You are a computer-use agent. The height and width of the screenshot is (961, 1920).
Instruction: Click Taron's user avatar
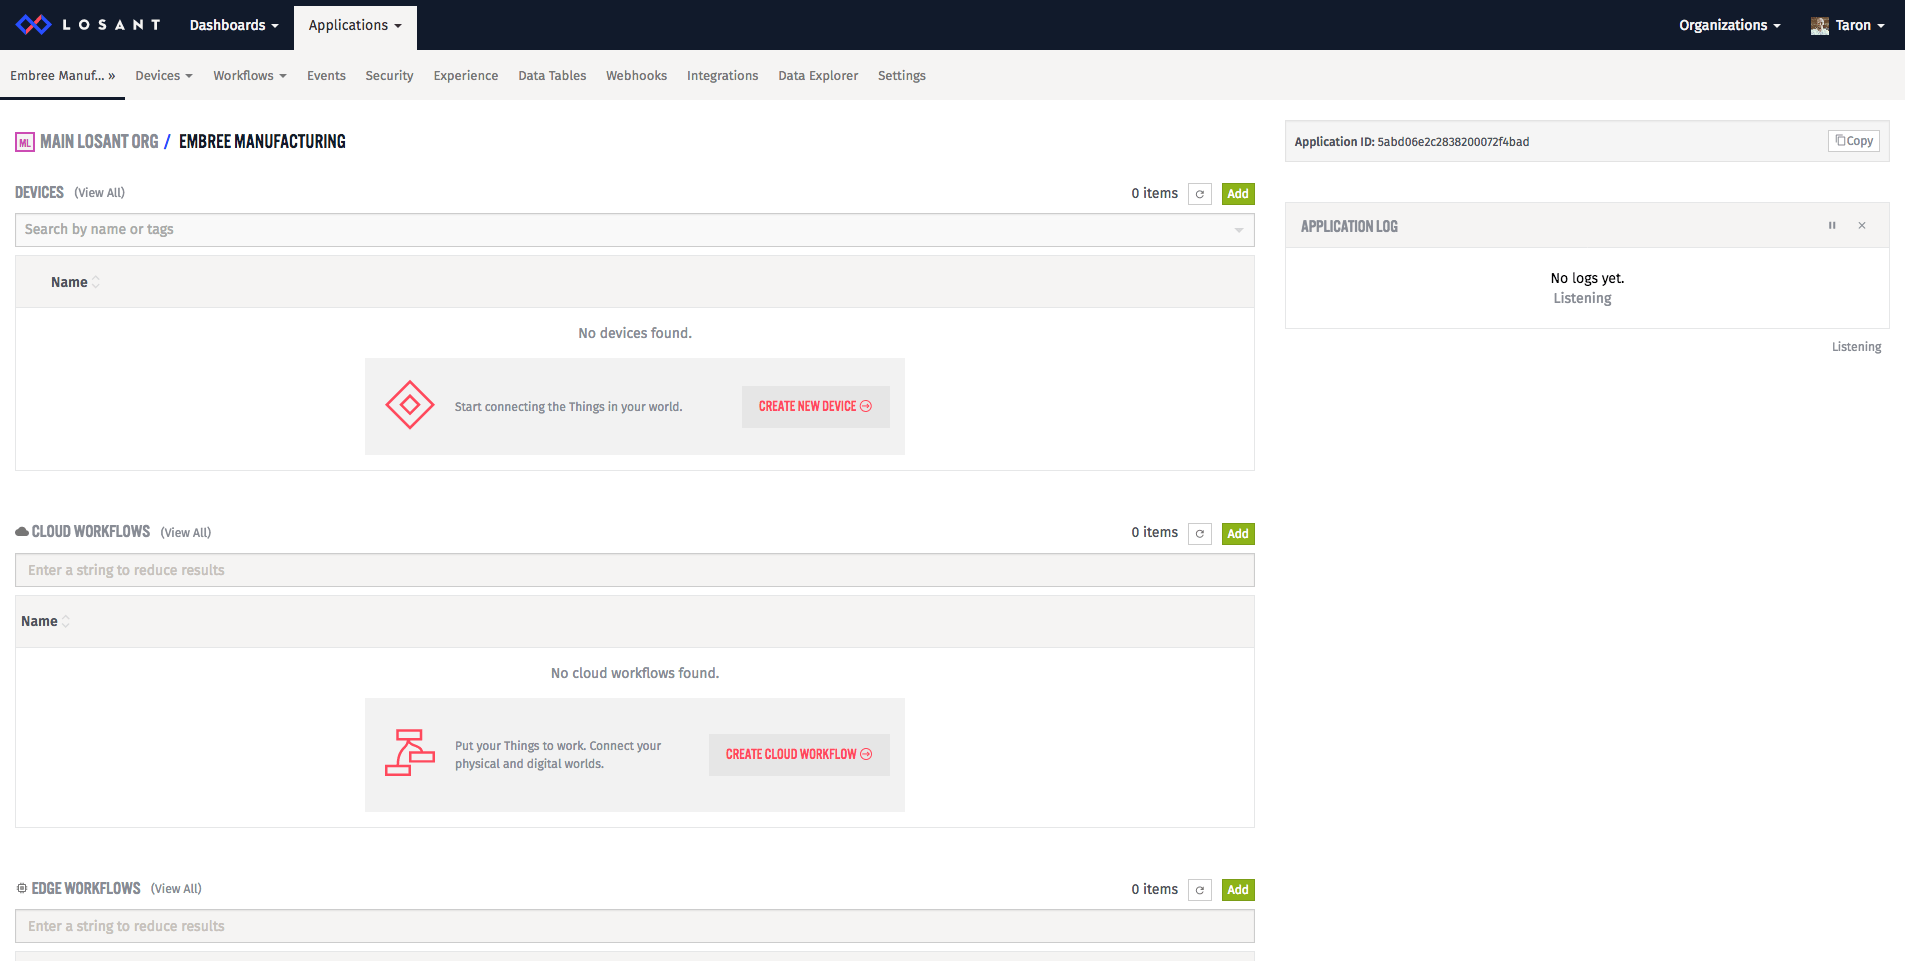[1820, 26]
